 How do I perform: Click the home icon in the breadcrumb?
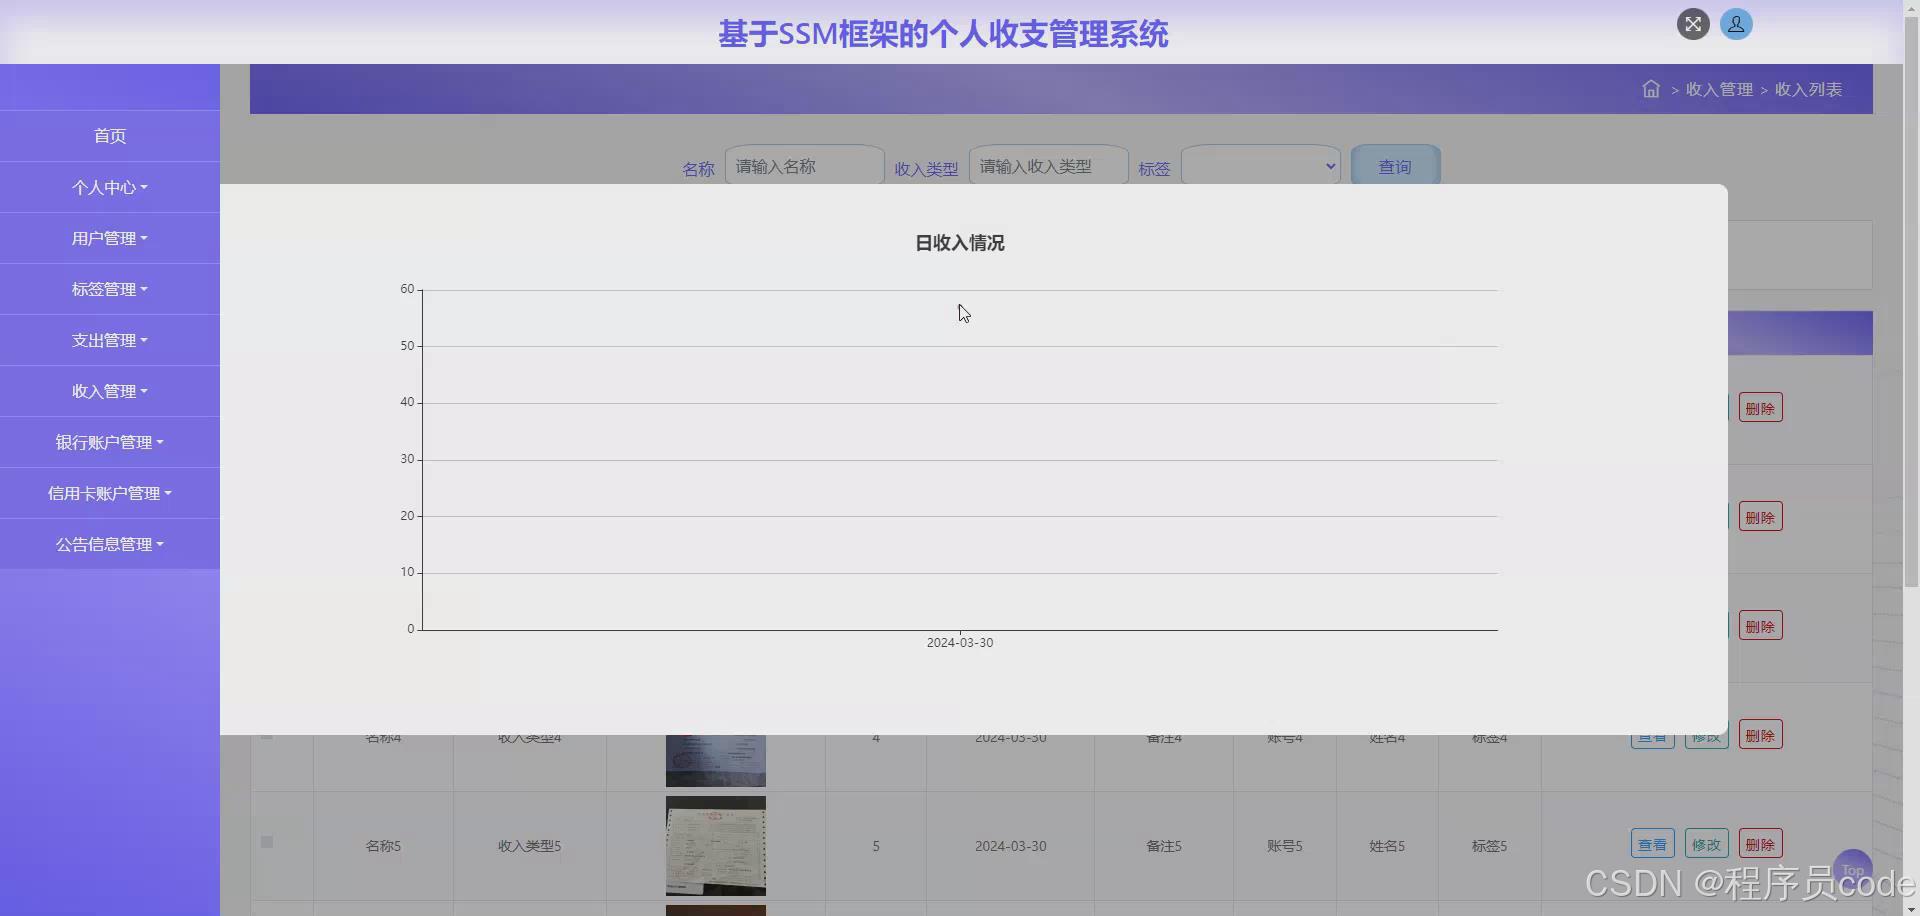pyautogui.click(x=1649, y=89)
